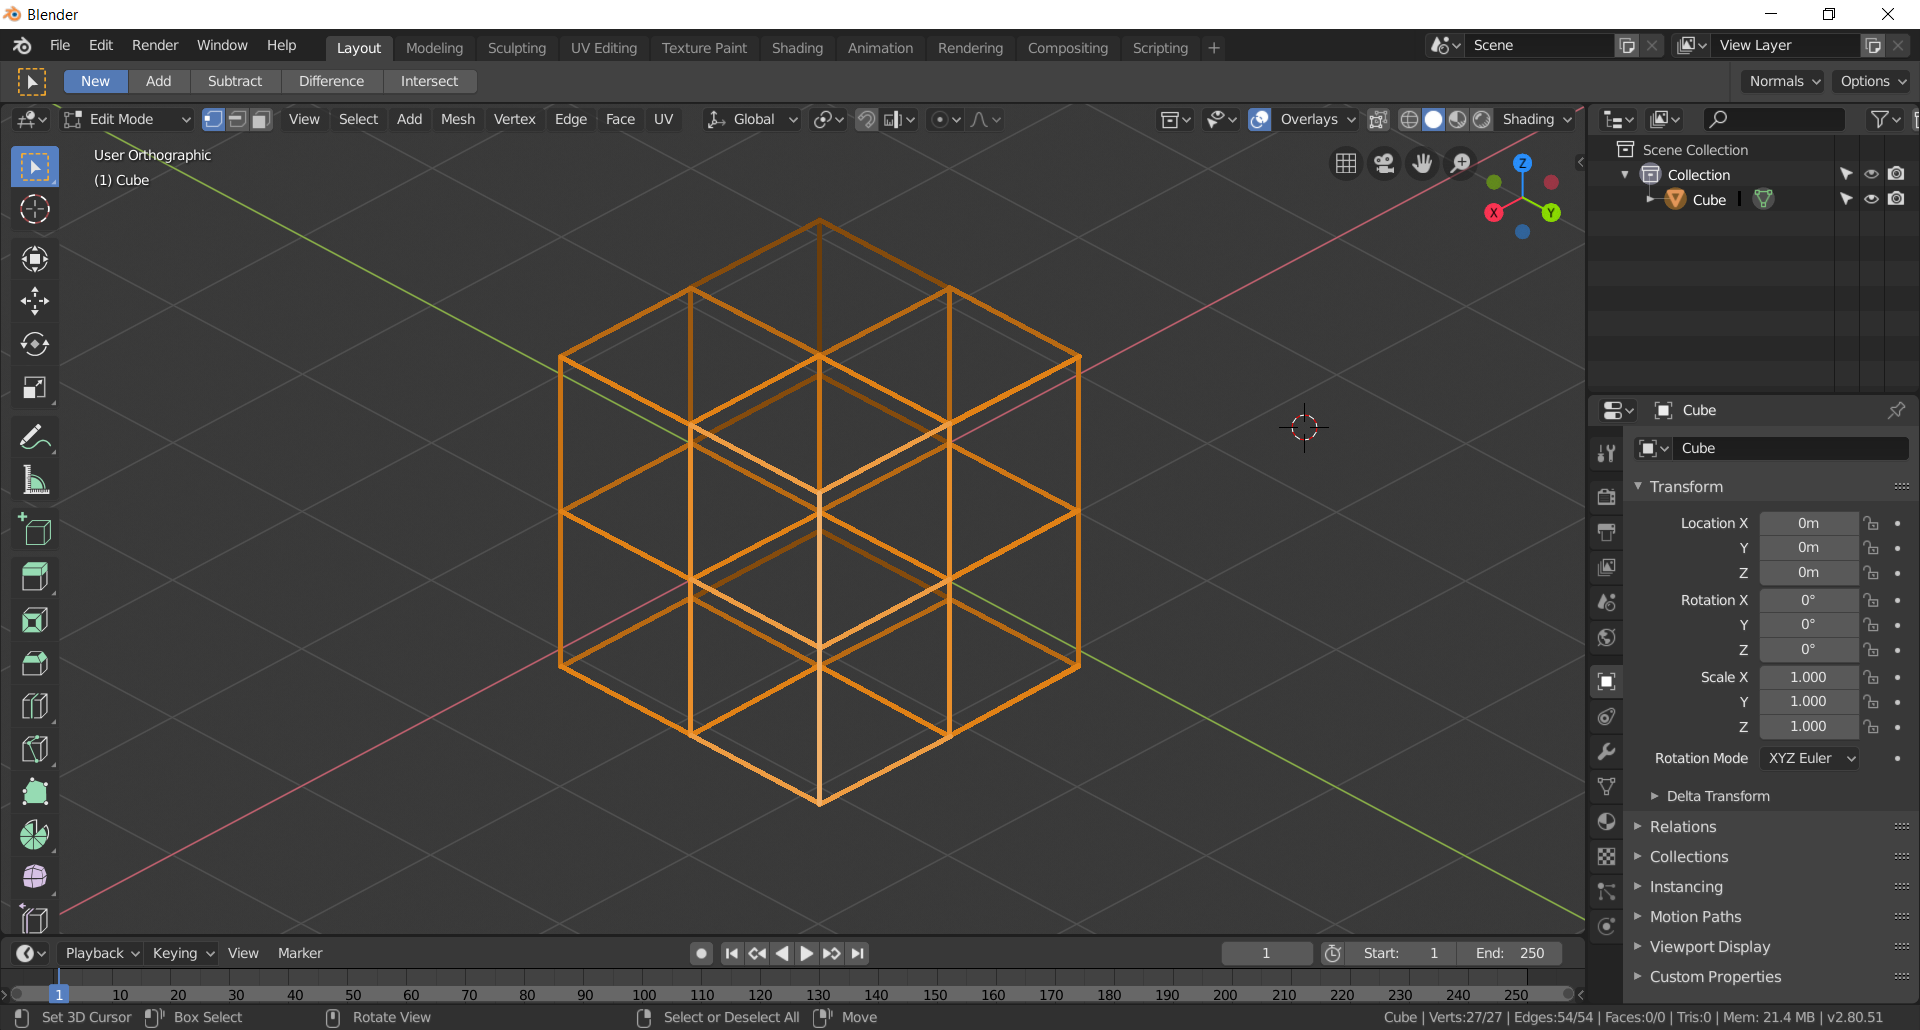The width and height of the screenshot is (1920, 1030).
Task: Select the Inset Faces tool
Action: point(35,620)
